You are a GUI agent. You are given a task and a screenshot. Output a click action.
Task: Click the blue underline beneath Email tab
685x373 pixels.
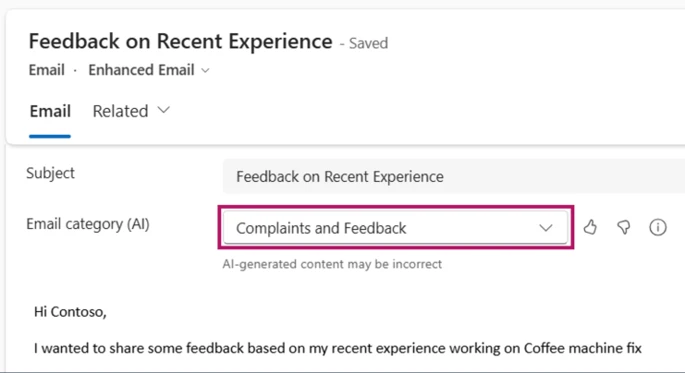tap(50, 136)
